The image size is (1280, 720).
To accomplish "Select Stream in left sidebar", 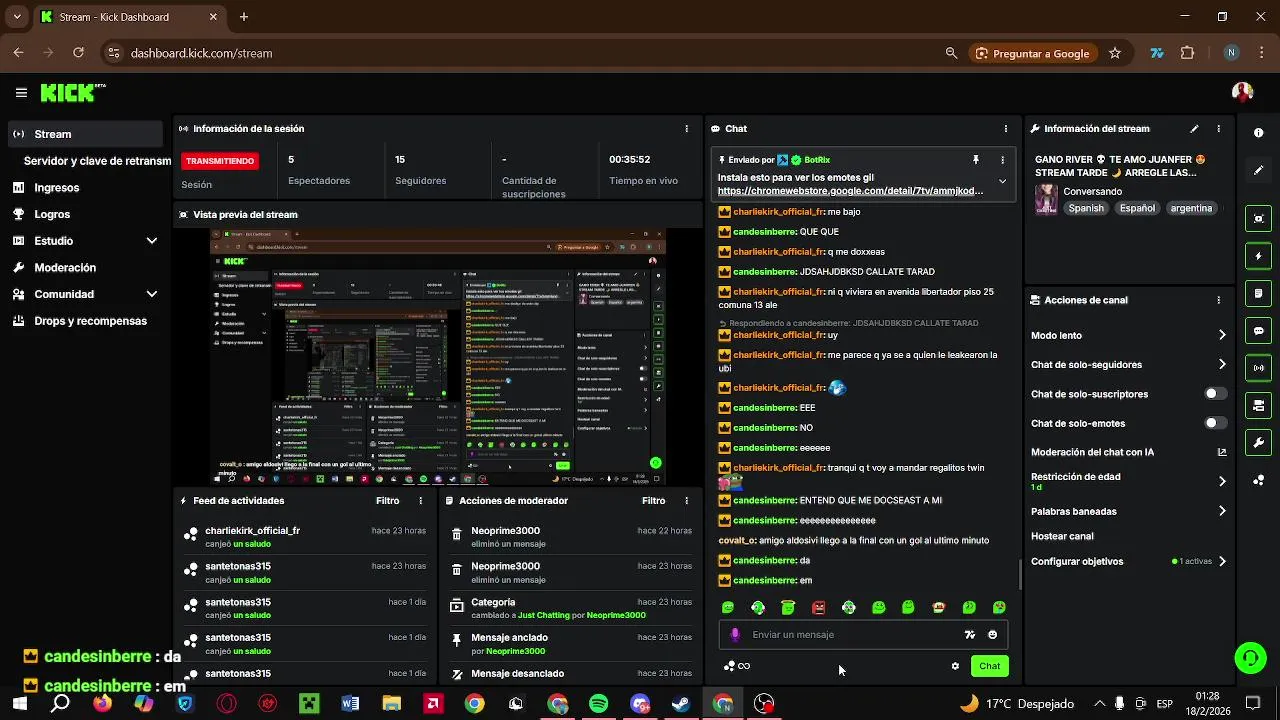I will click(x=86, y=134).
